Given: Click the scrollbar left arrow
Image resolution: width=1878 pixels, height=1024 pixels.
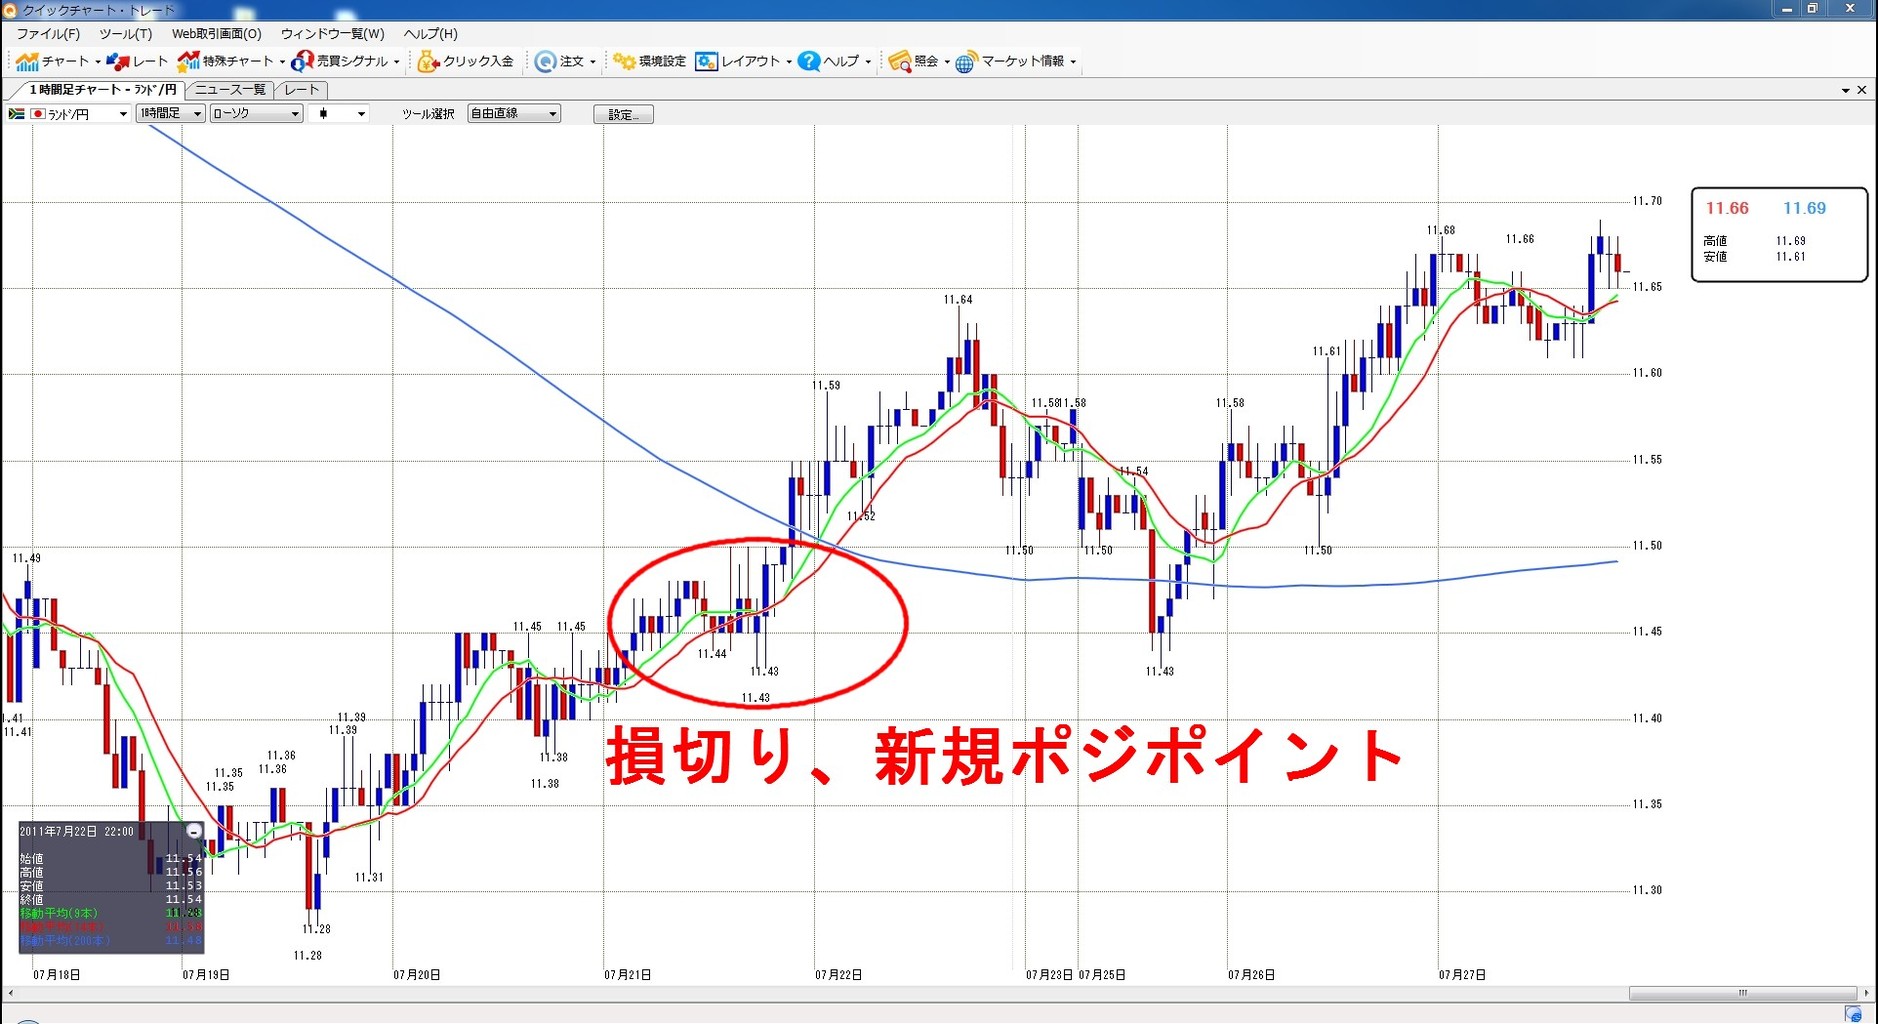Looking at the screenshot, I should 10,993.
